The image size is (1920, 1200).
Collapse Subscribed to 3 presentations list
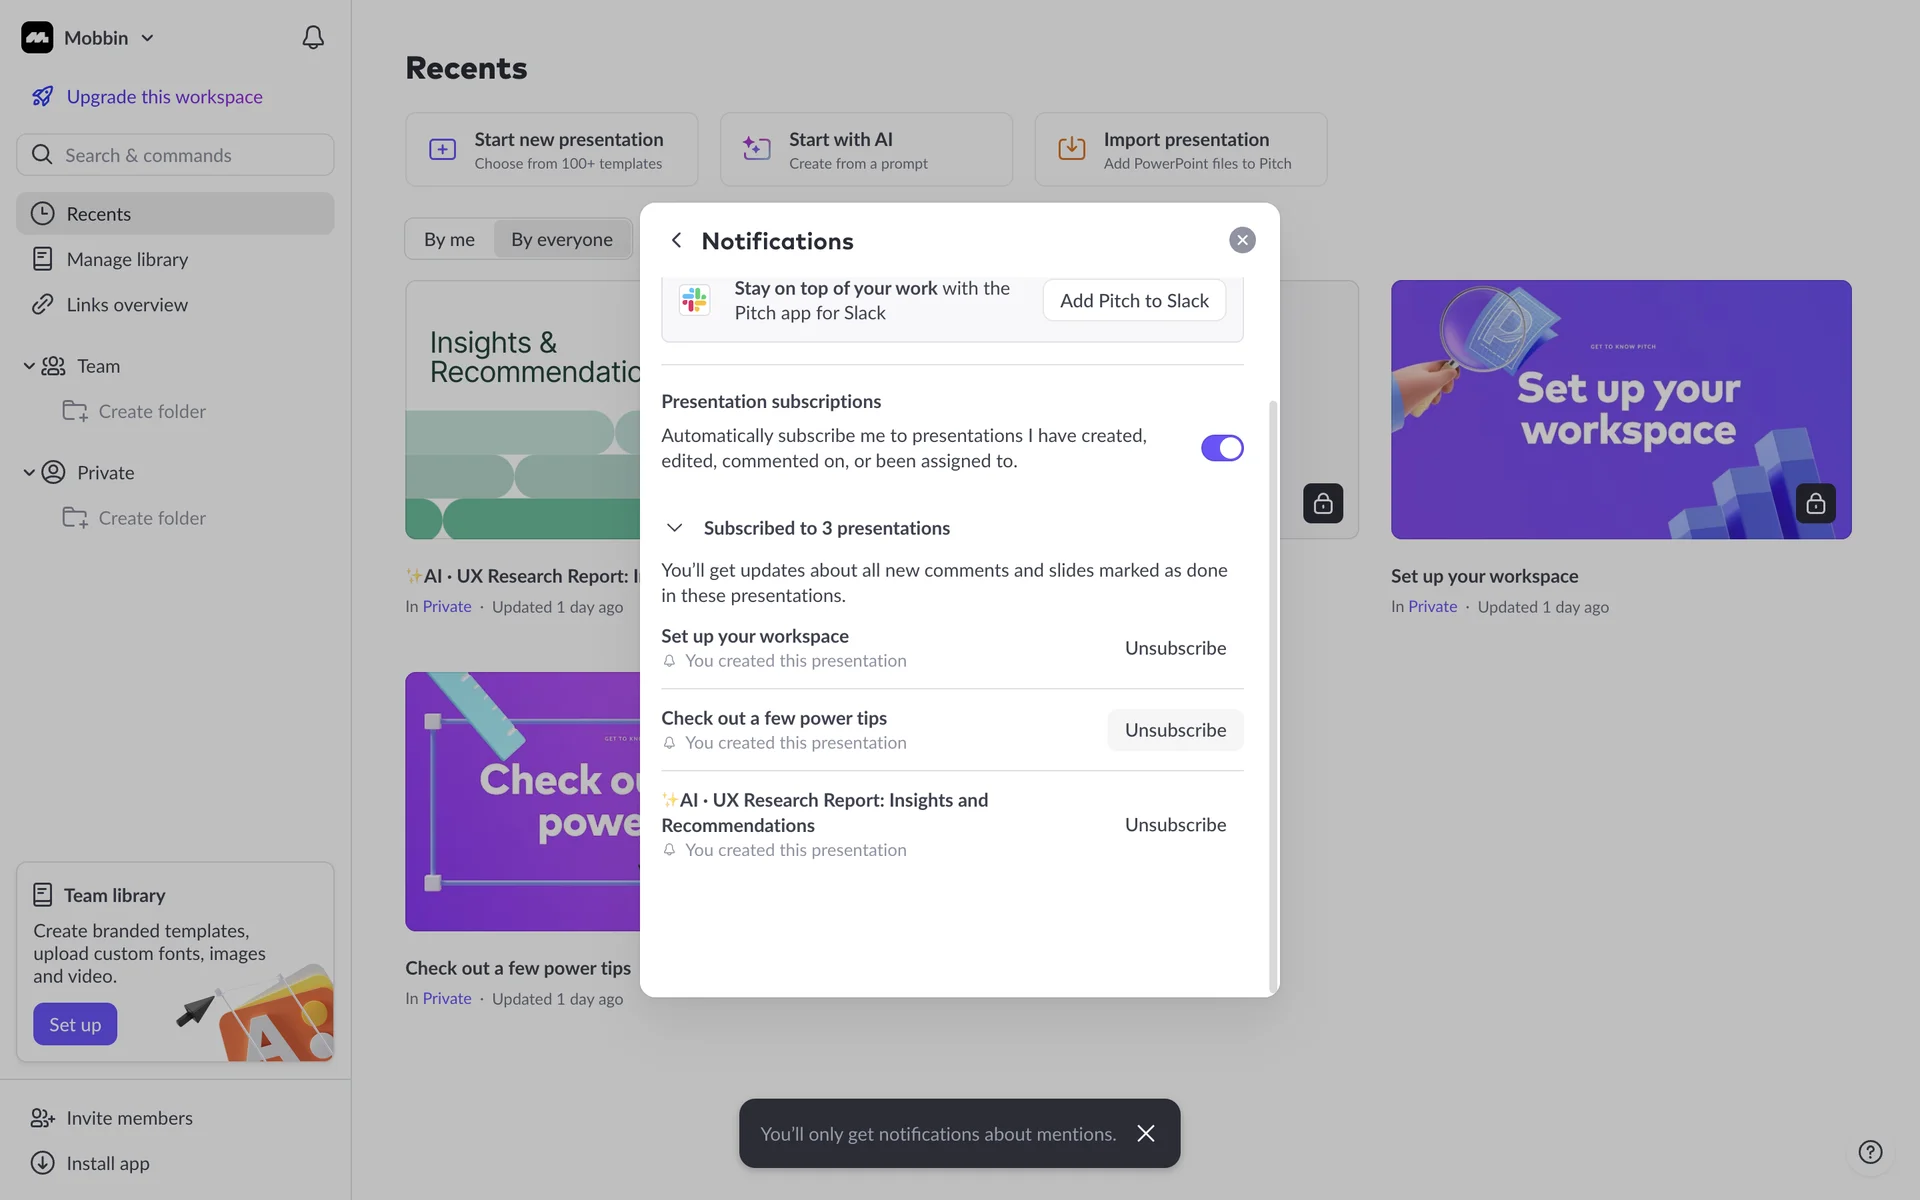pos(675,528)
